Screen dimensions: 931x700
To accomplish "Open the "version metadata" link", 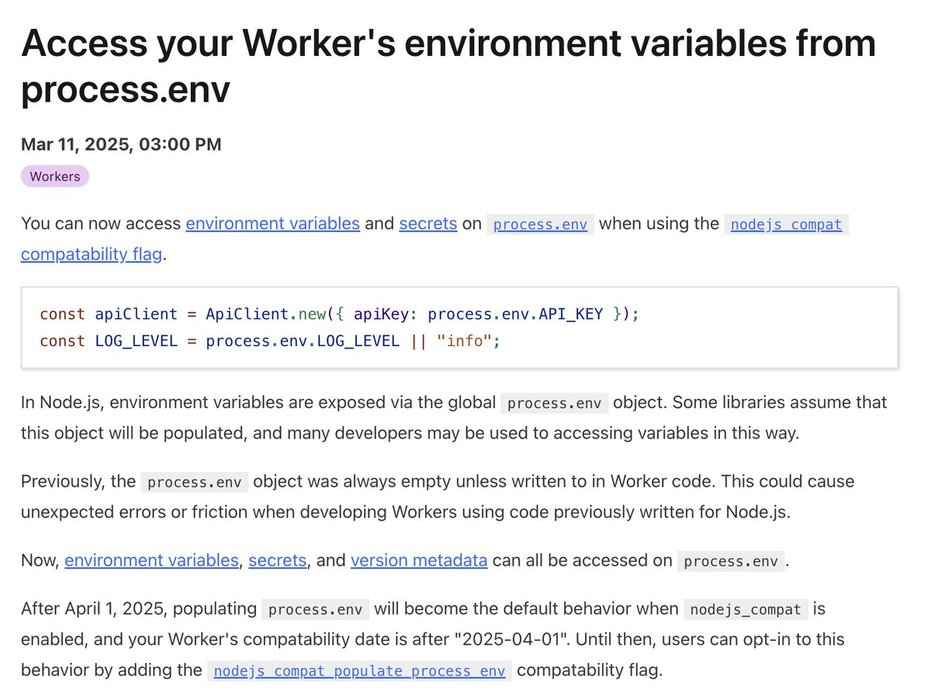I will 419,561.
